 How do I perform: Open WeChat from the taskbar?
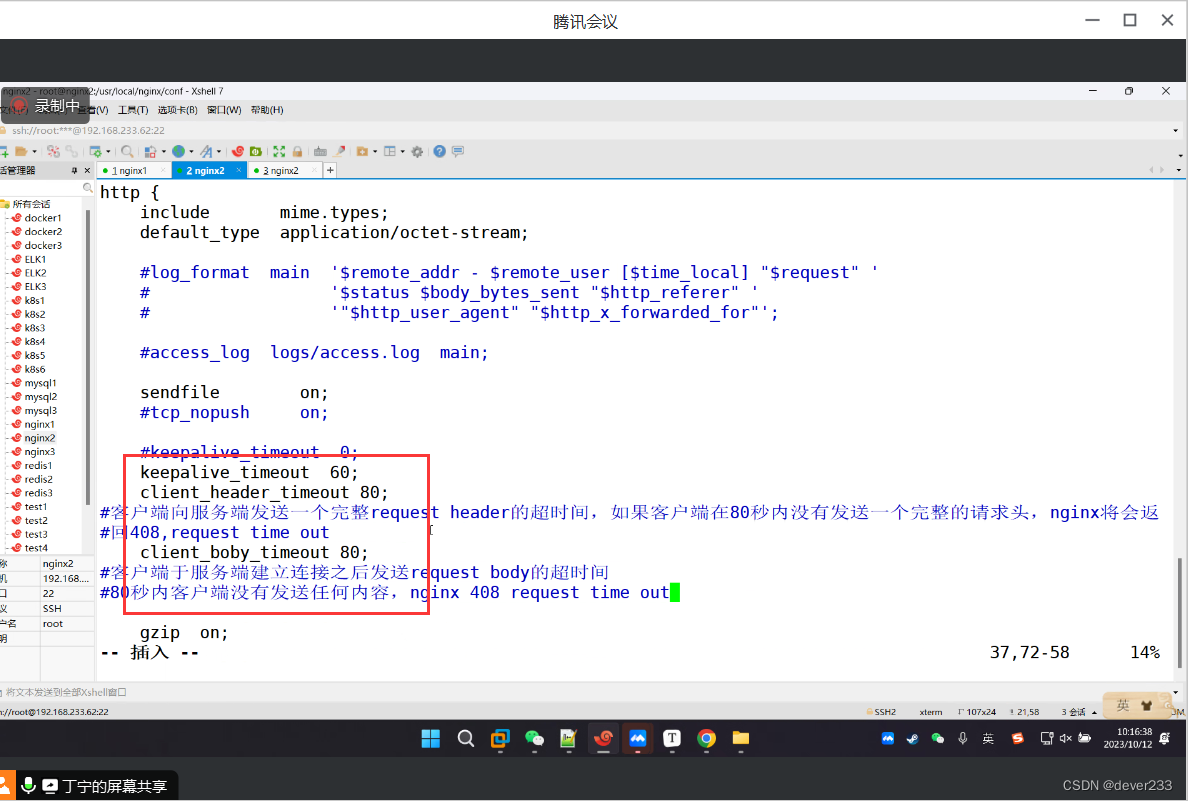coord(534,738)
